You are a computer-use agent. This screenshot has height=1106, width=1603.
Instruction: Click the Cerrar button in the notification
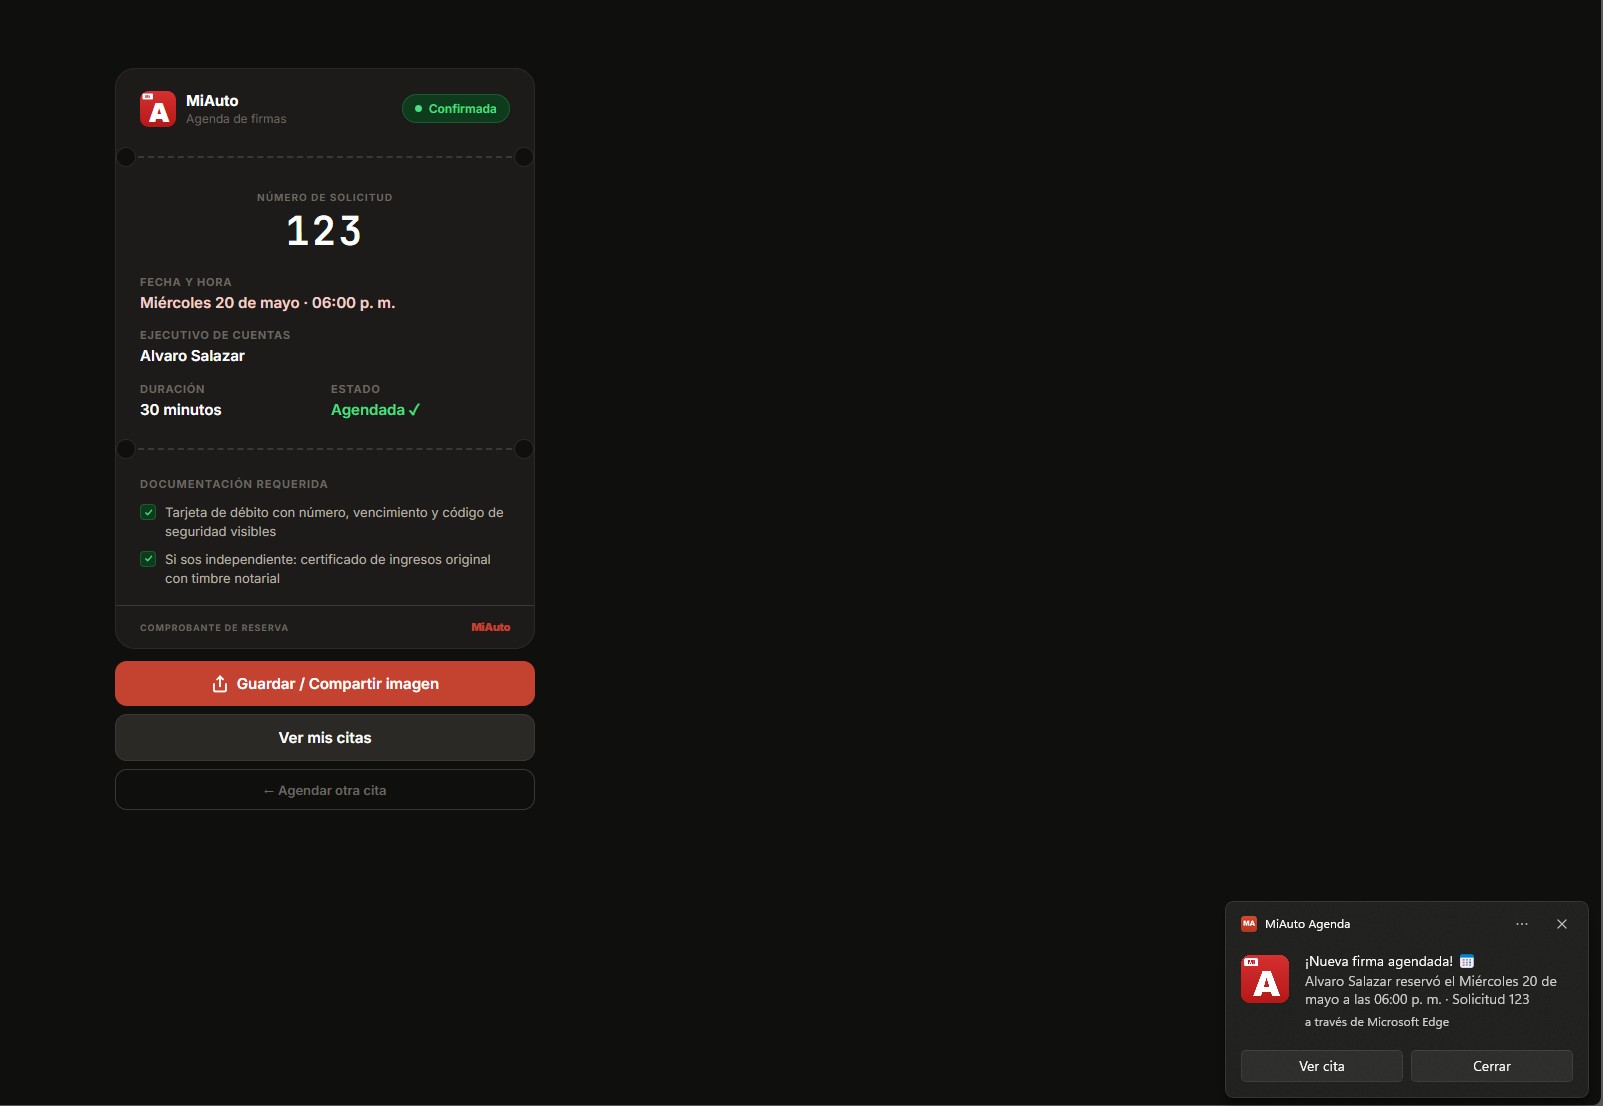1492,1066
